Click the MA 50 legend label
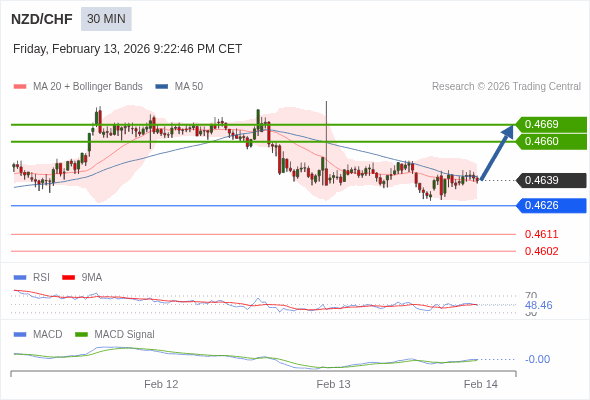The width and height of the screenshot is (590, 400). (x=189, y=87)
